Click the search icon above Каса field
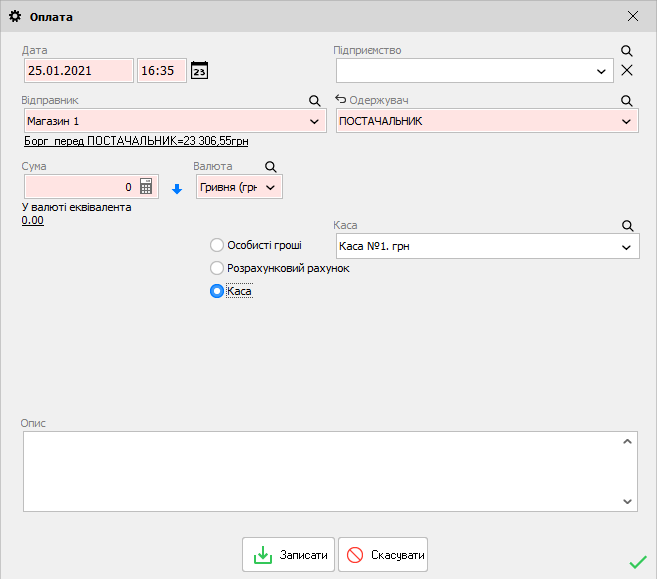Image resolution: width=657 pixels, height=579 pixels. (627, 226)
